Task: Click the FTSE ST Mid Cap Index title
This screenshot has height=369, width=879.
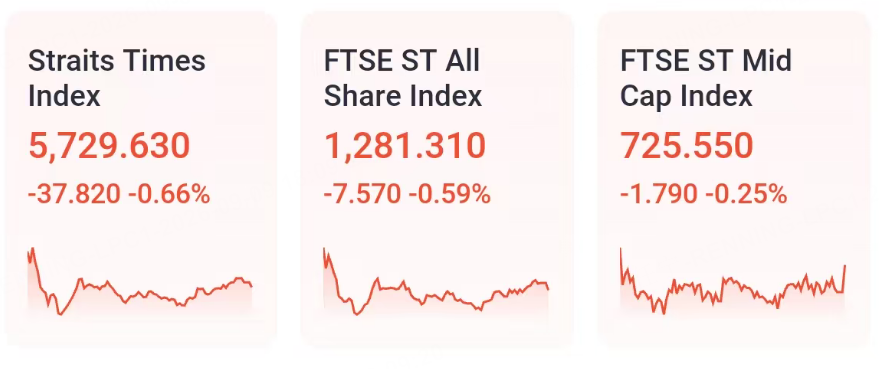Action: coord(706,79)
